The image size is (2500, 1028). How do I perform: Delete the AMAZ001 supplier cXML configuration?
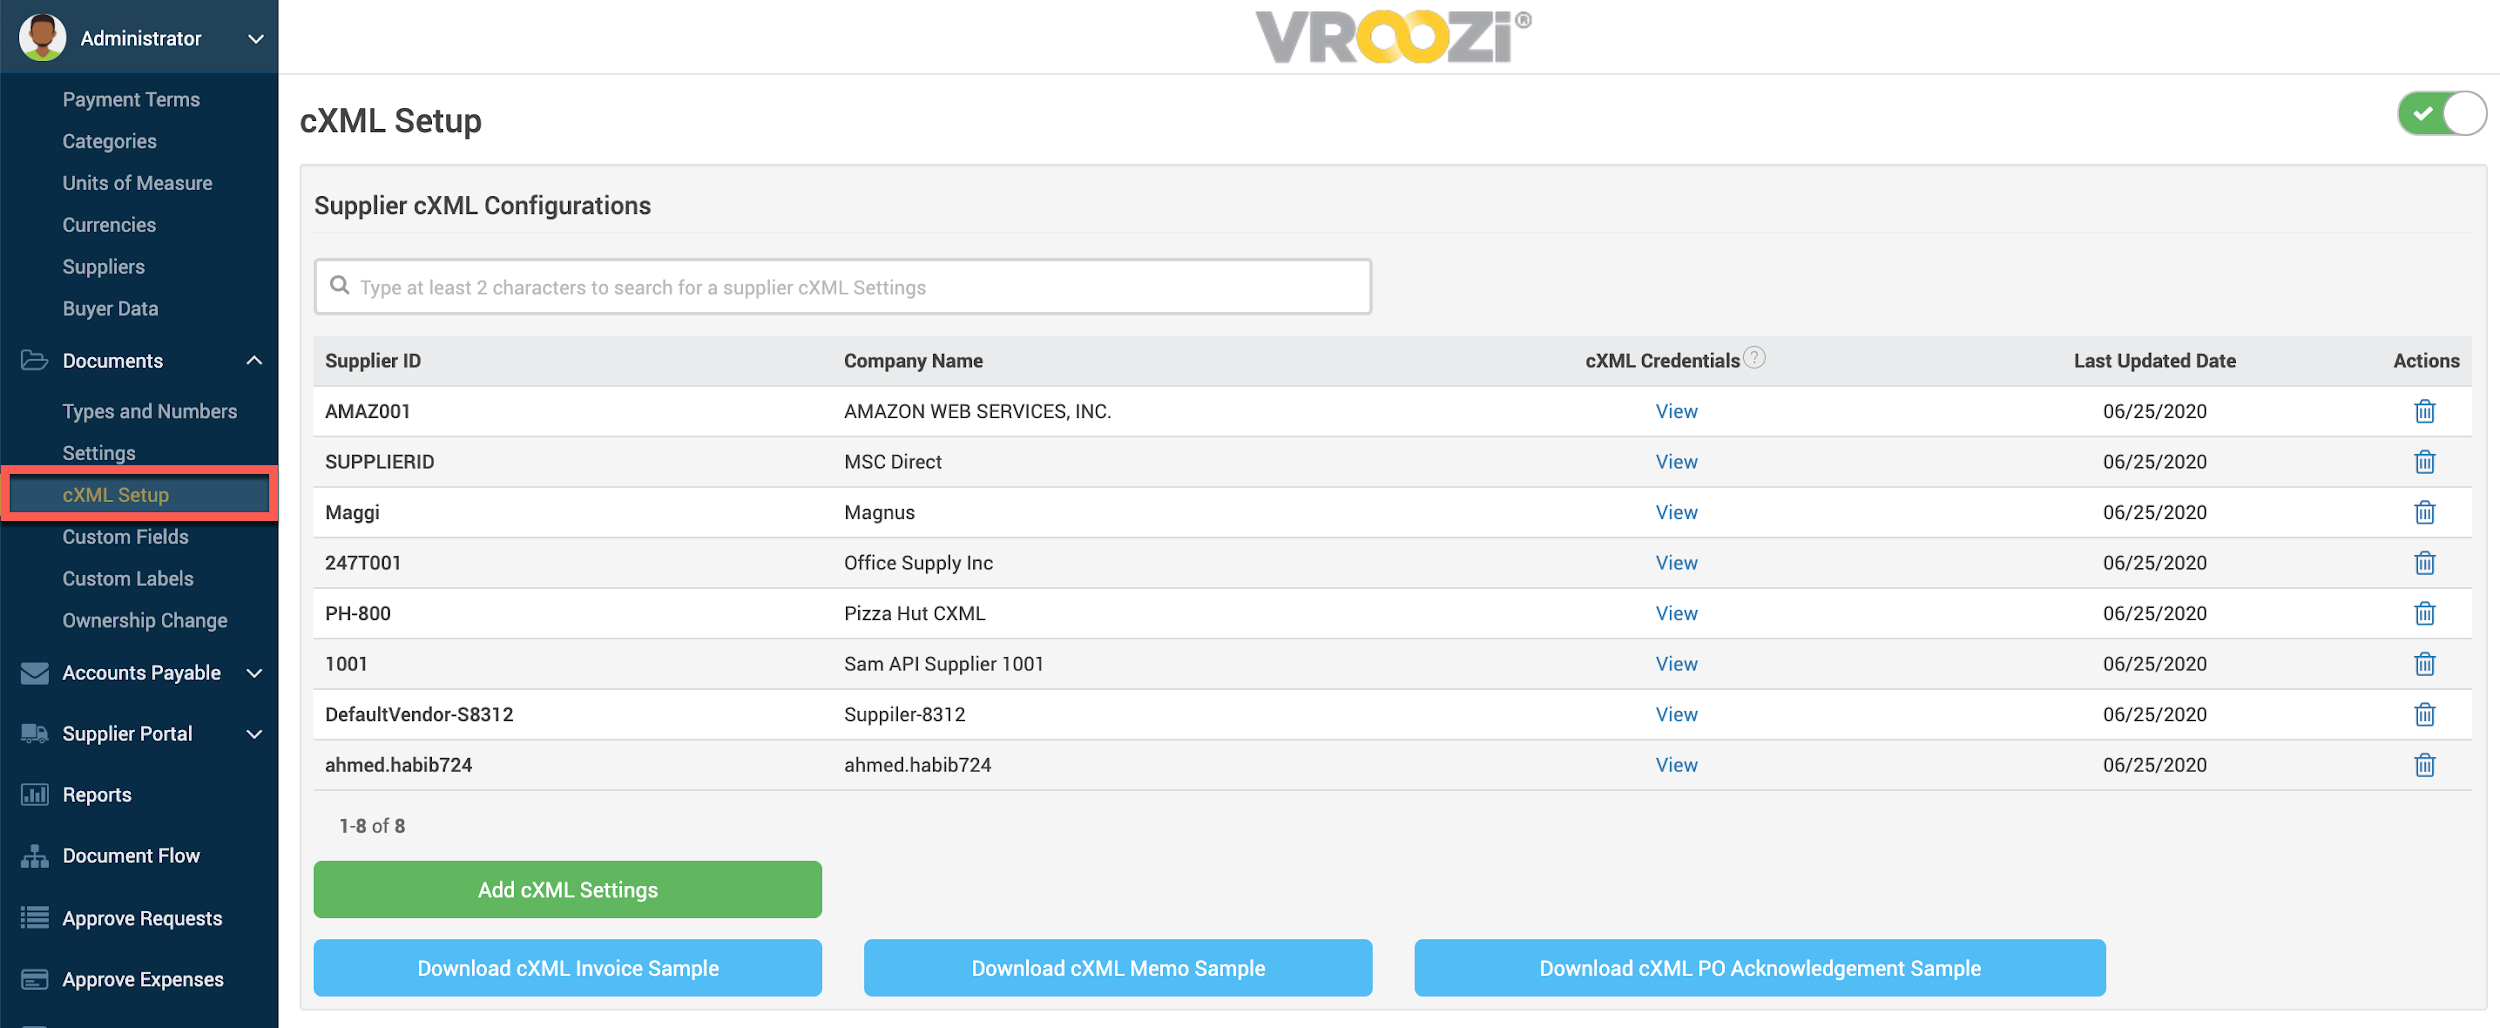tap(2424, 411)
